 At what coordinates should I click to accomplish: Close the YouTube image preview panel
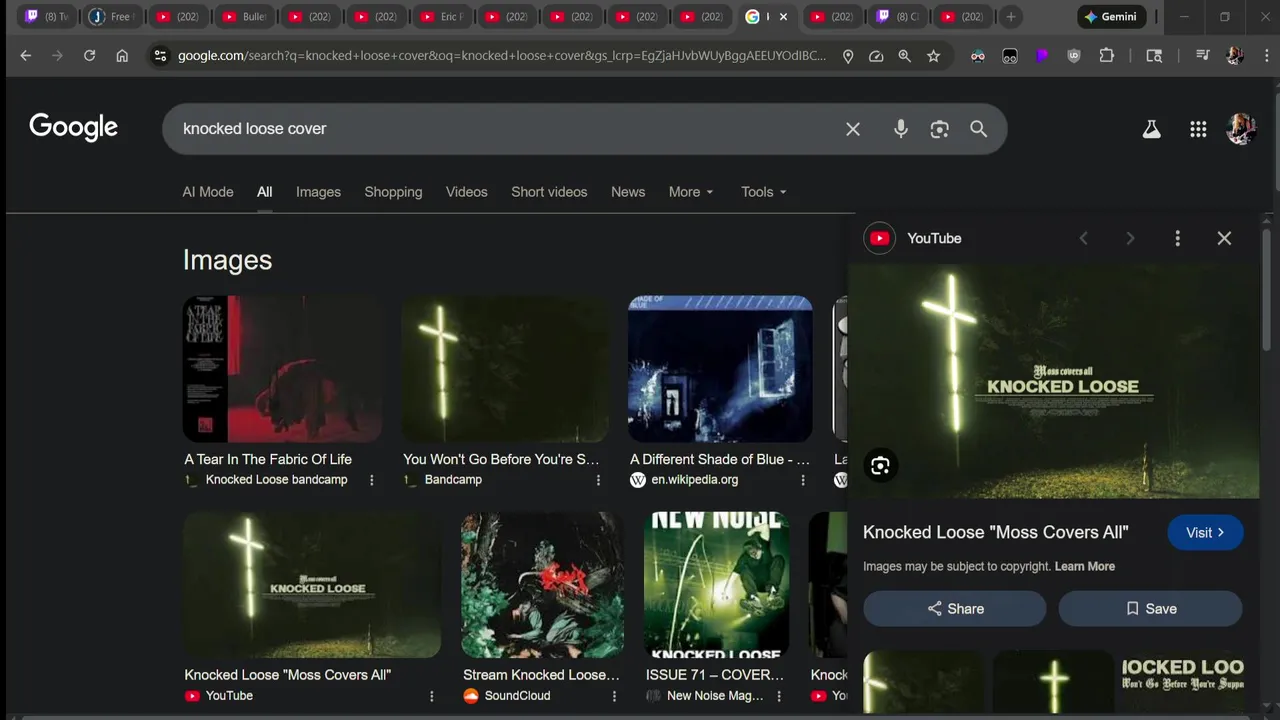[1224, 238]
